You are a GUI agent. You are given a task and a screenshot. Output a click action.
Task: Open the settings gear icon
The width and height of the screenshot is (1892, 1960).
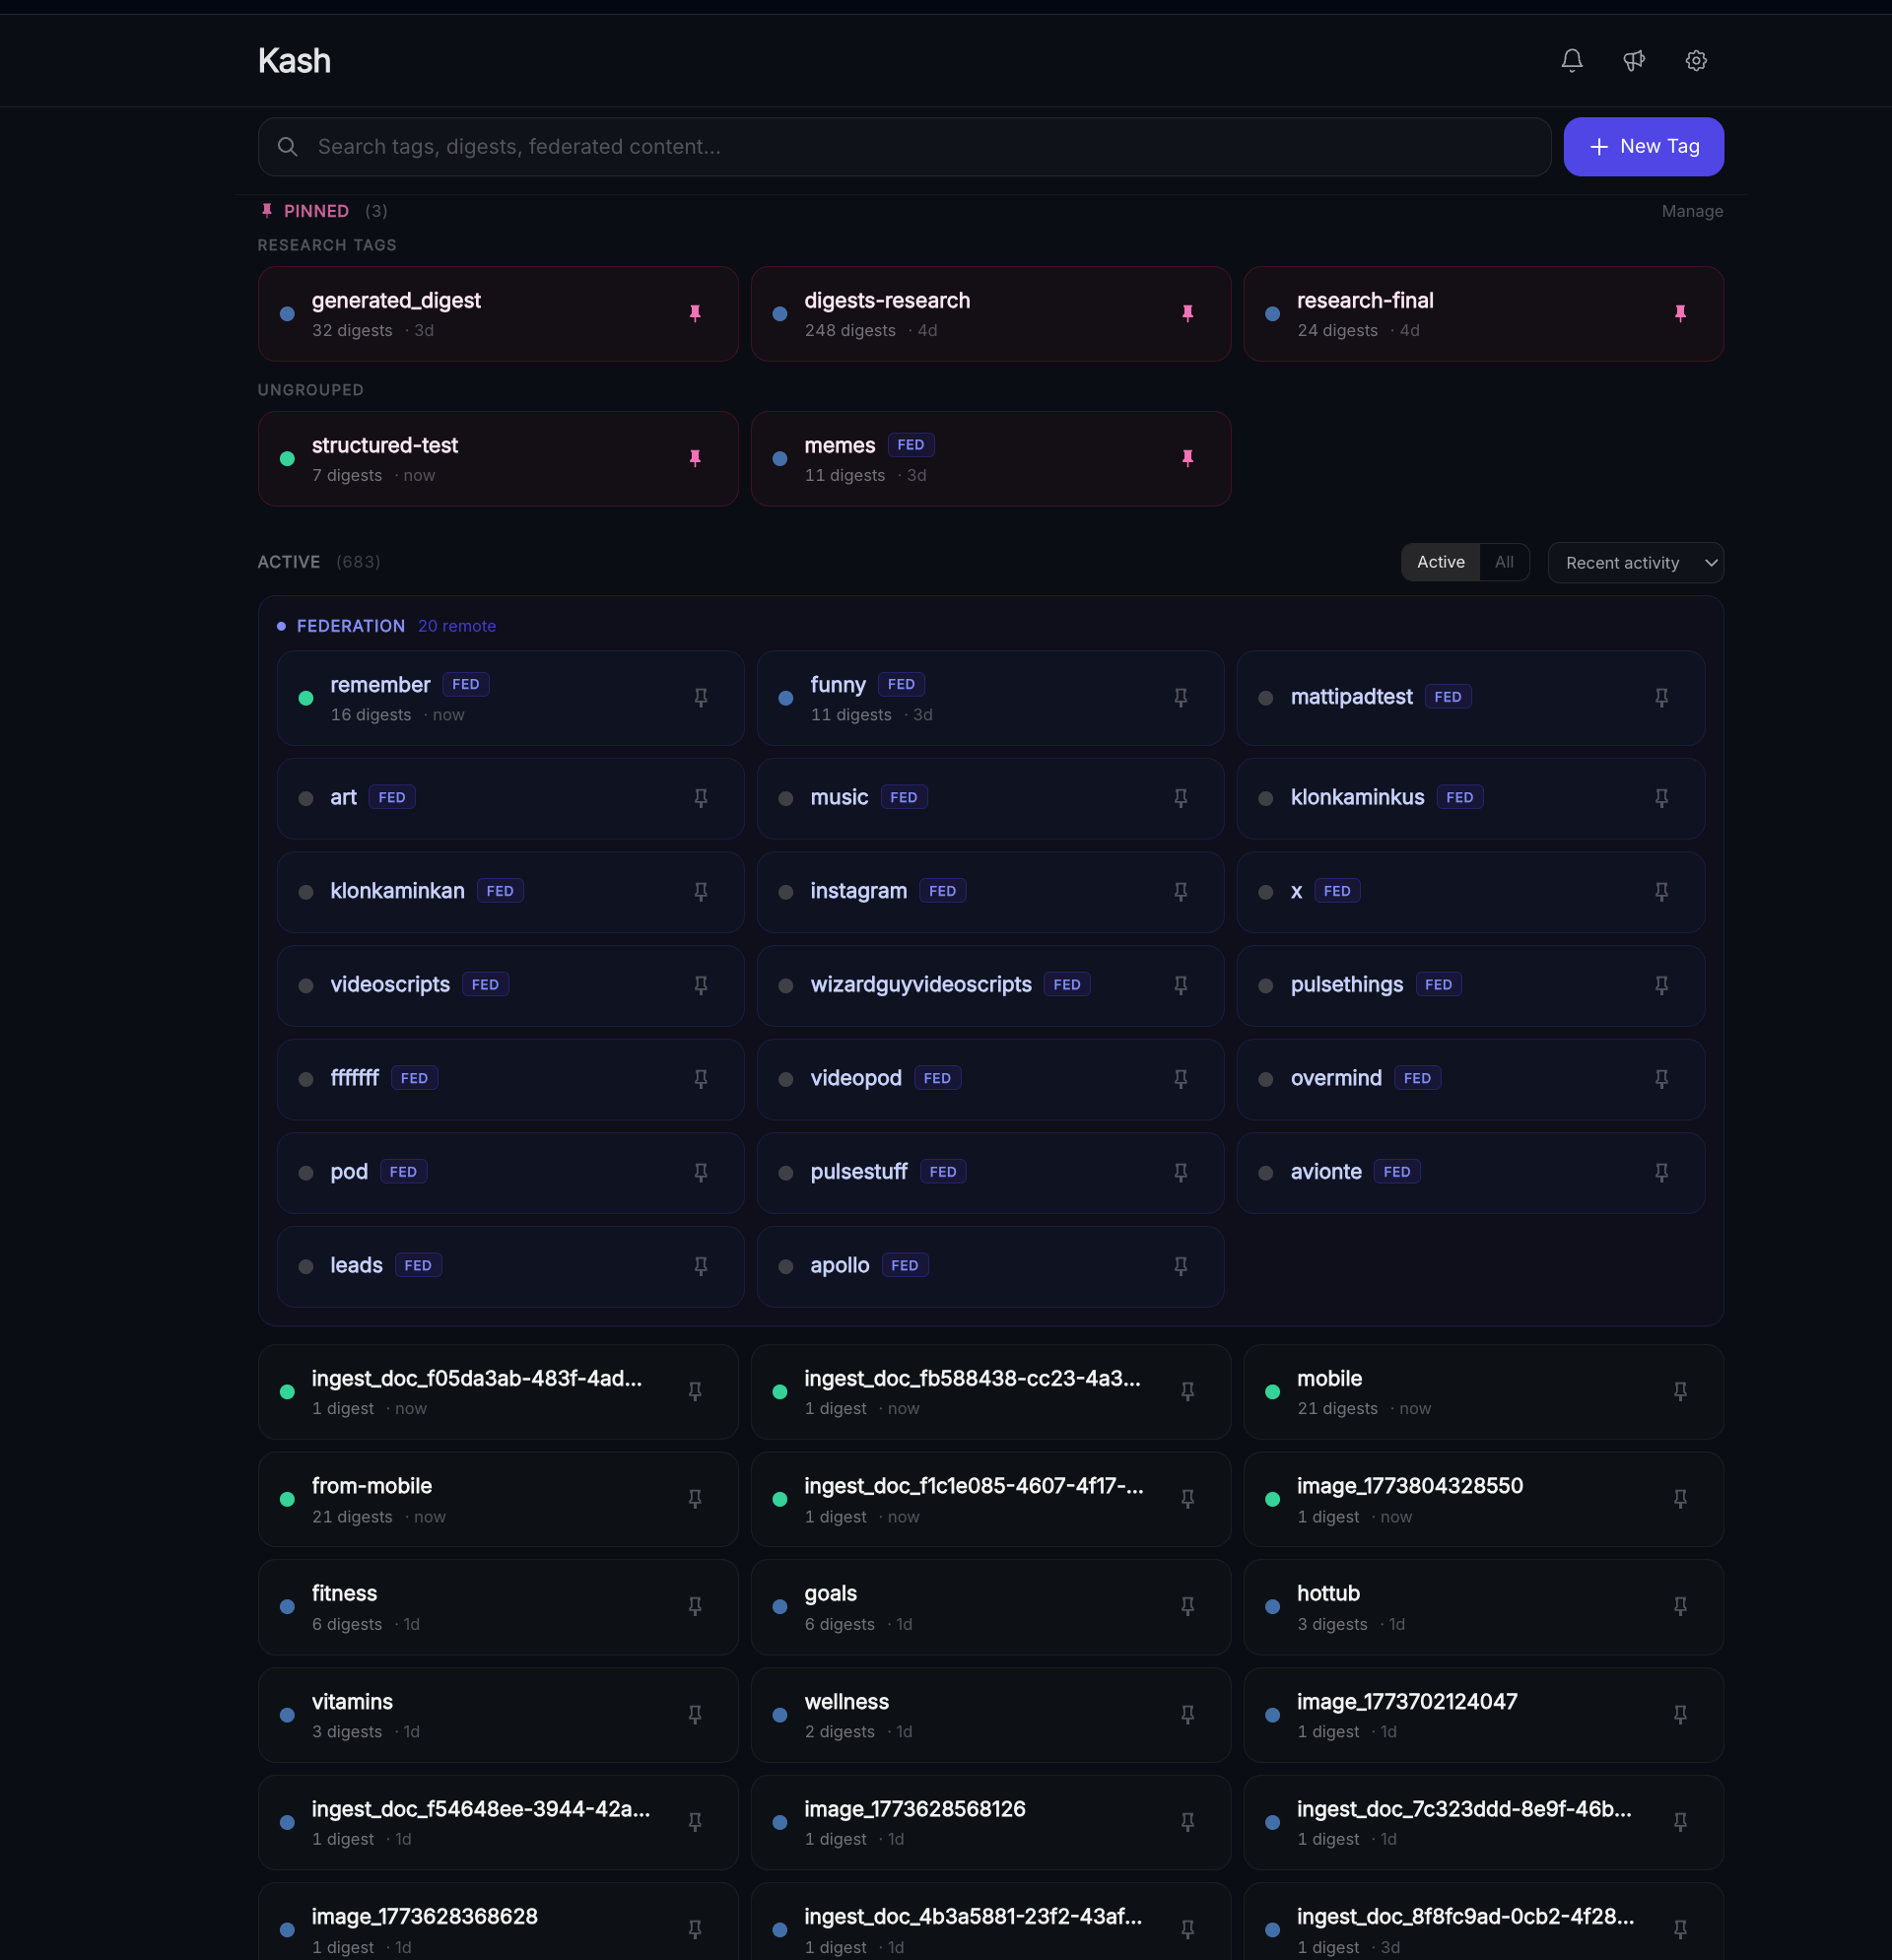[1695, 61]
